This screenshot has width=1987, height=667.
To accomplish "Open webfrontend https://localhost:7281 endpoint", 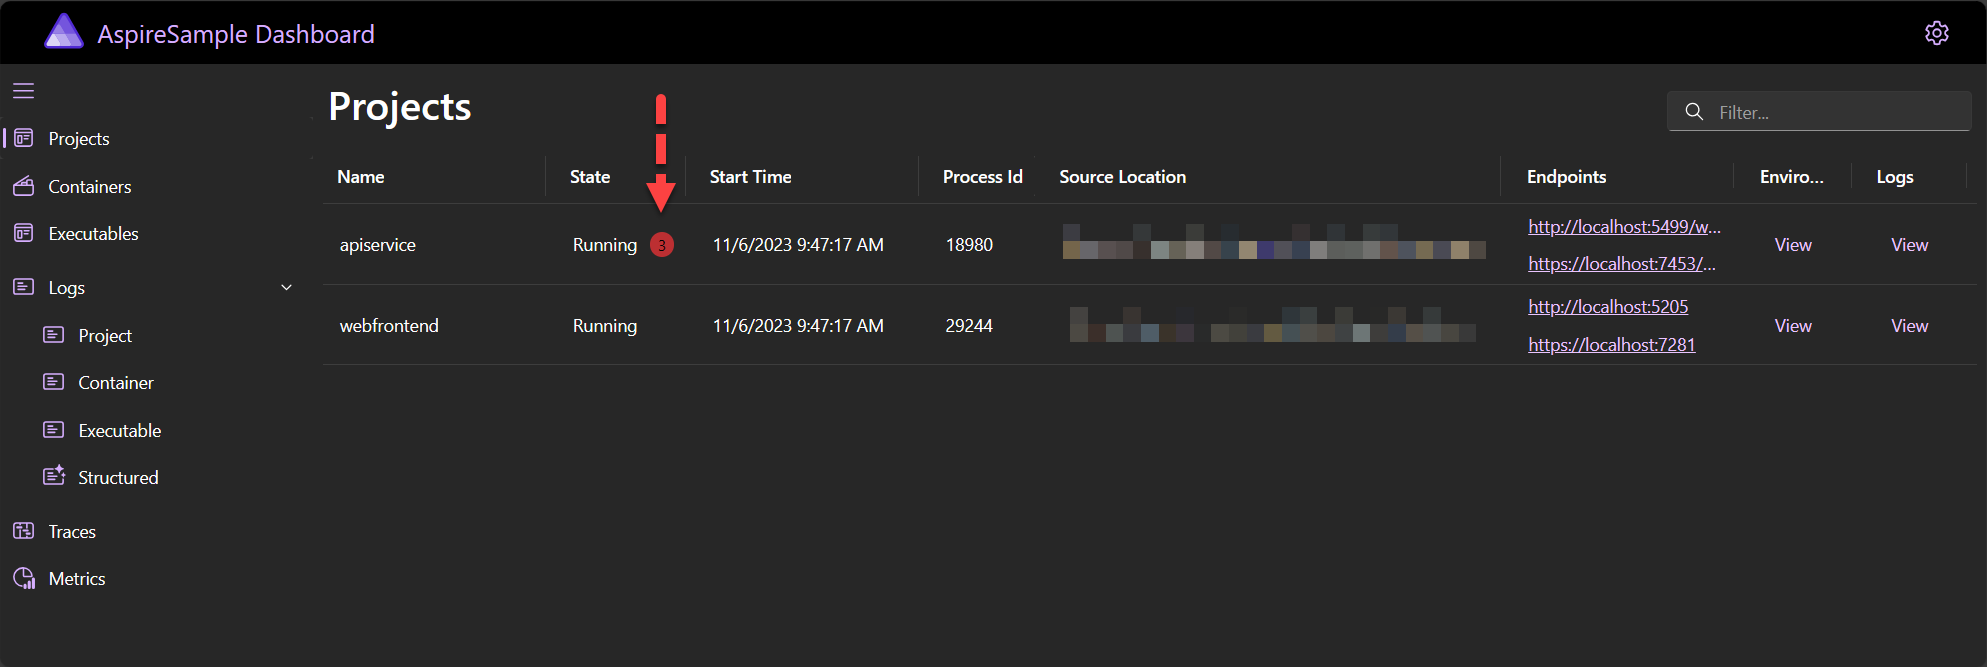I will [x=1612, y=345].
